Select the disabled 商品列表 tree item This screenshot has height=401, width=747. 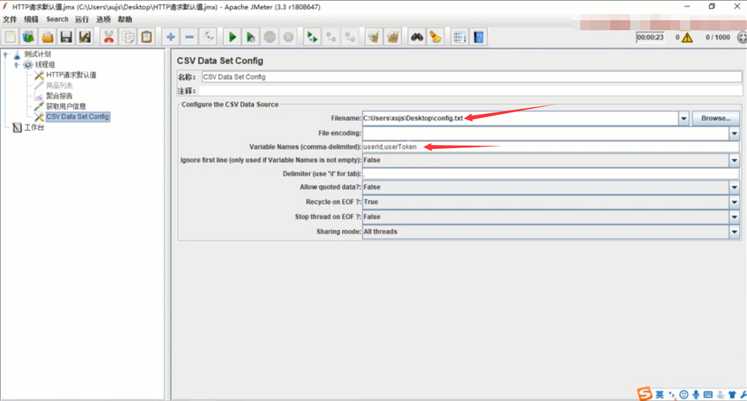(x=59, y=85)
